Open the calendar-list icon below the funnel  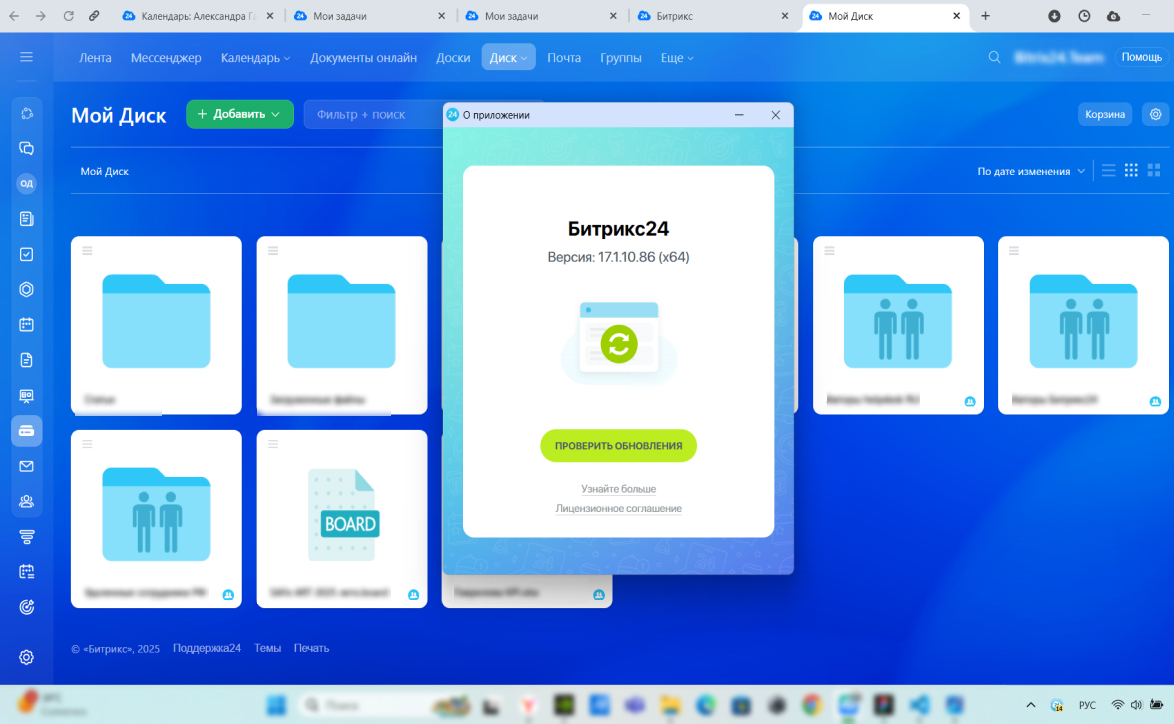(x=26, y=572)
